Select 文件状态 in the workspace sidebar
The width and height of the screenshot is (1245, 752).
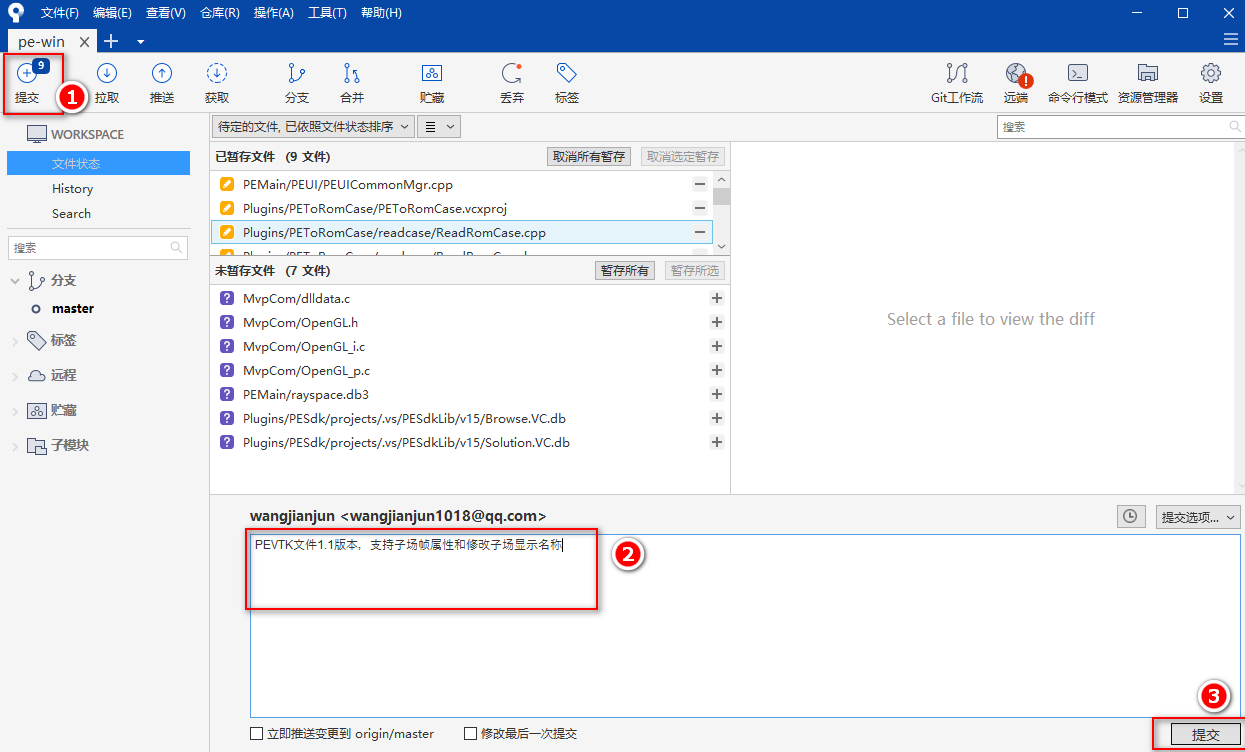pos(98,163)
